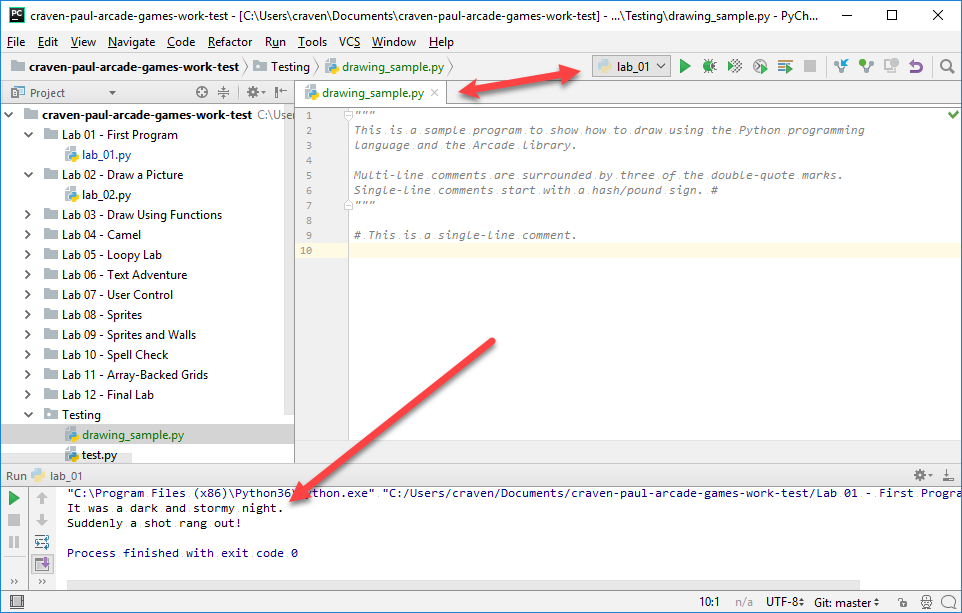Click the concurrency diagram run icon
The width and height of the screenshot is (962, 613).
pos(785,66)
